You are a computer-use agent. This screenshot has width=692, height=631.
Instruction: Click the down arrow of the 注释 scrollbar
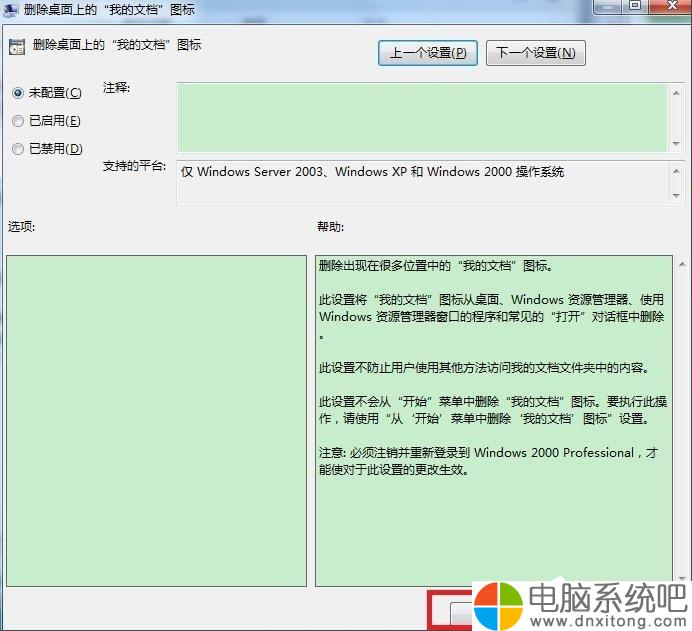coord(676,143)
